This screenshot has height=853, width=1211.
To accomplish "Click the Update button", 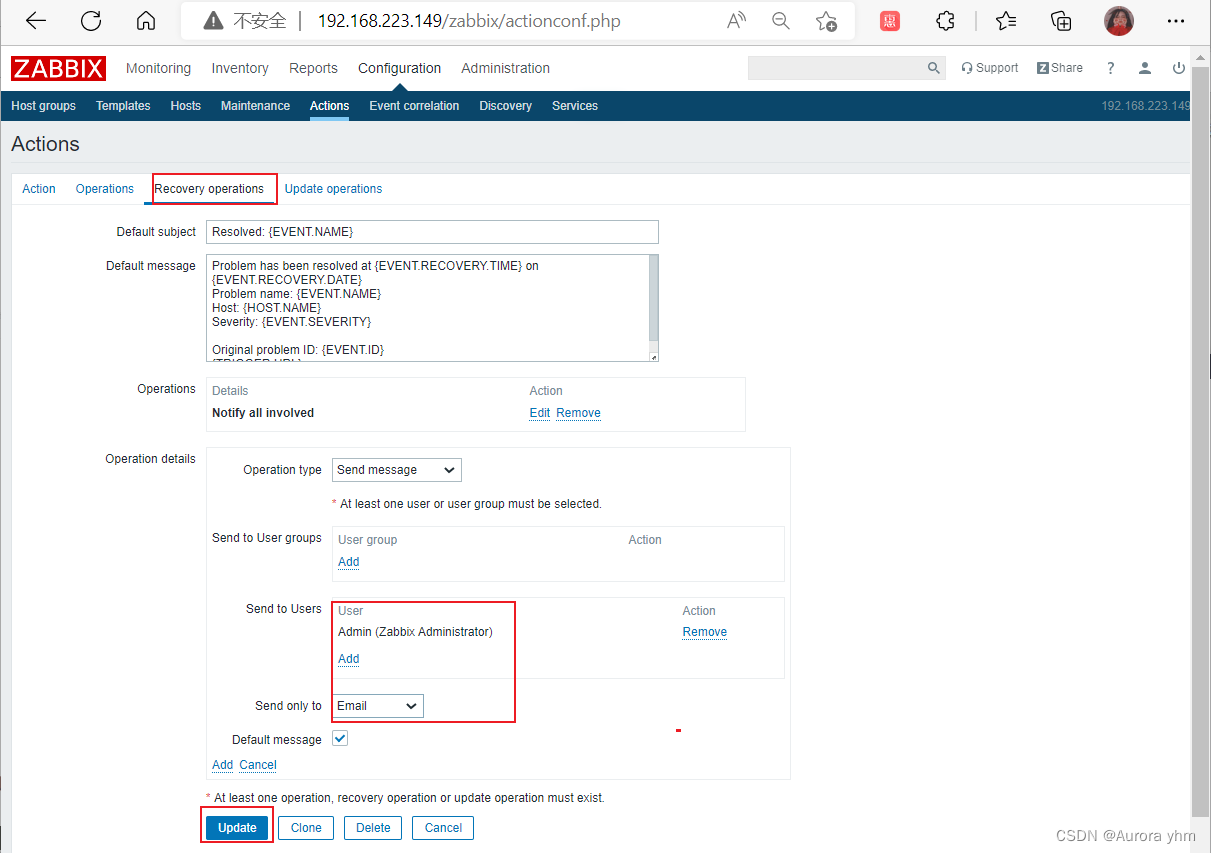I will click(x=237, y=828).
